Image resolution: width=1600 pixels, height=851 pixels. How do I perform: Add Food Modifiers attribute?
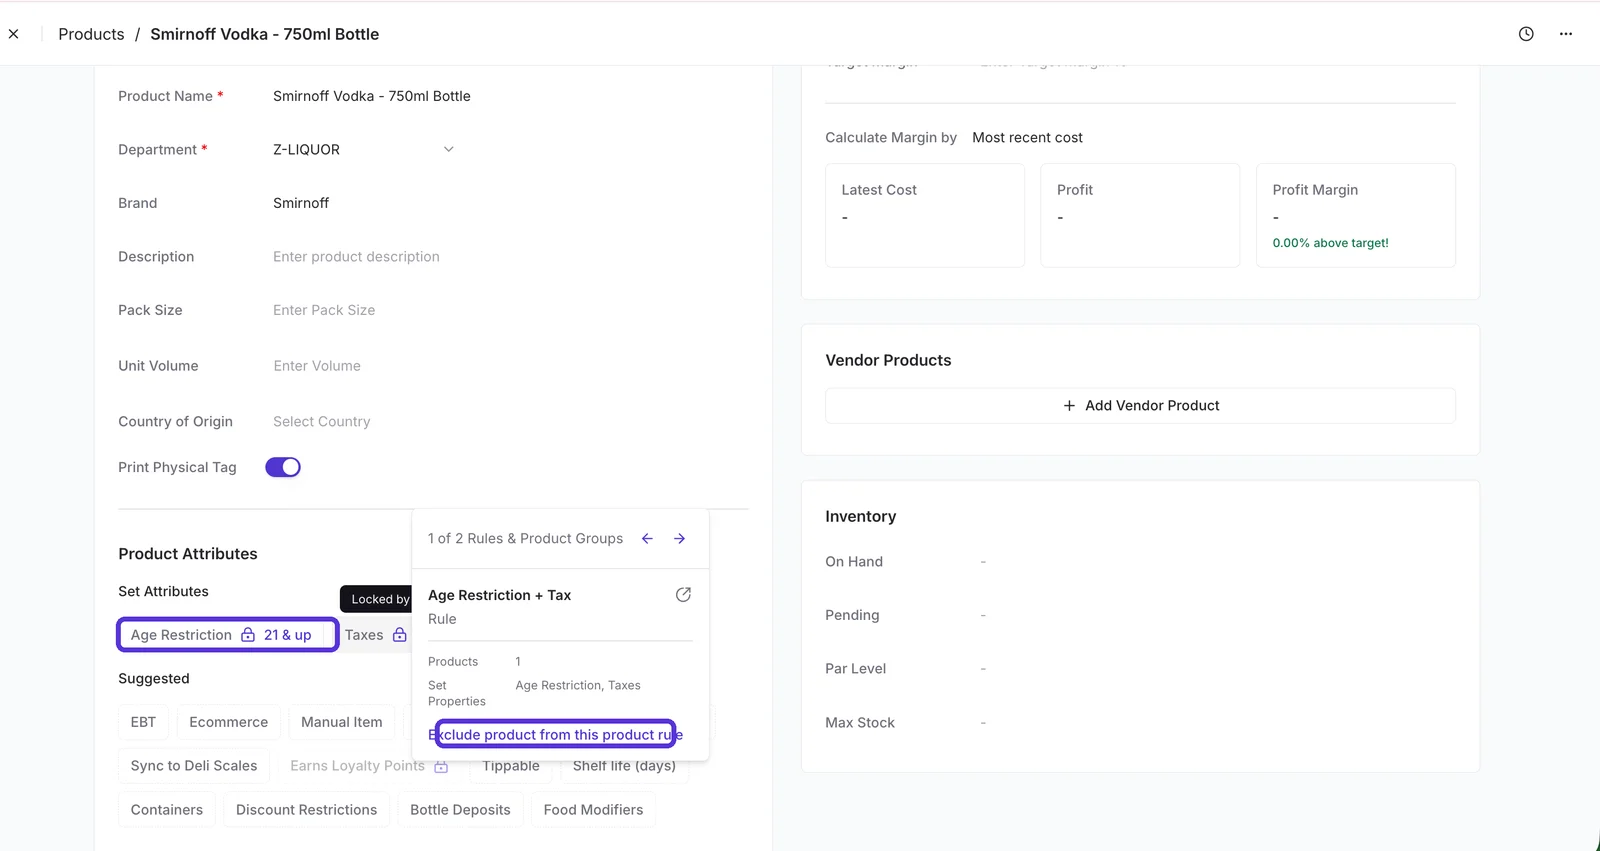[593, 810]
